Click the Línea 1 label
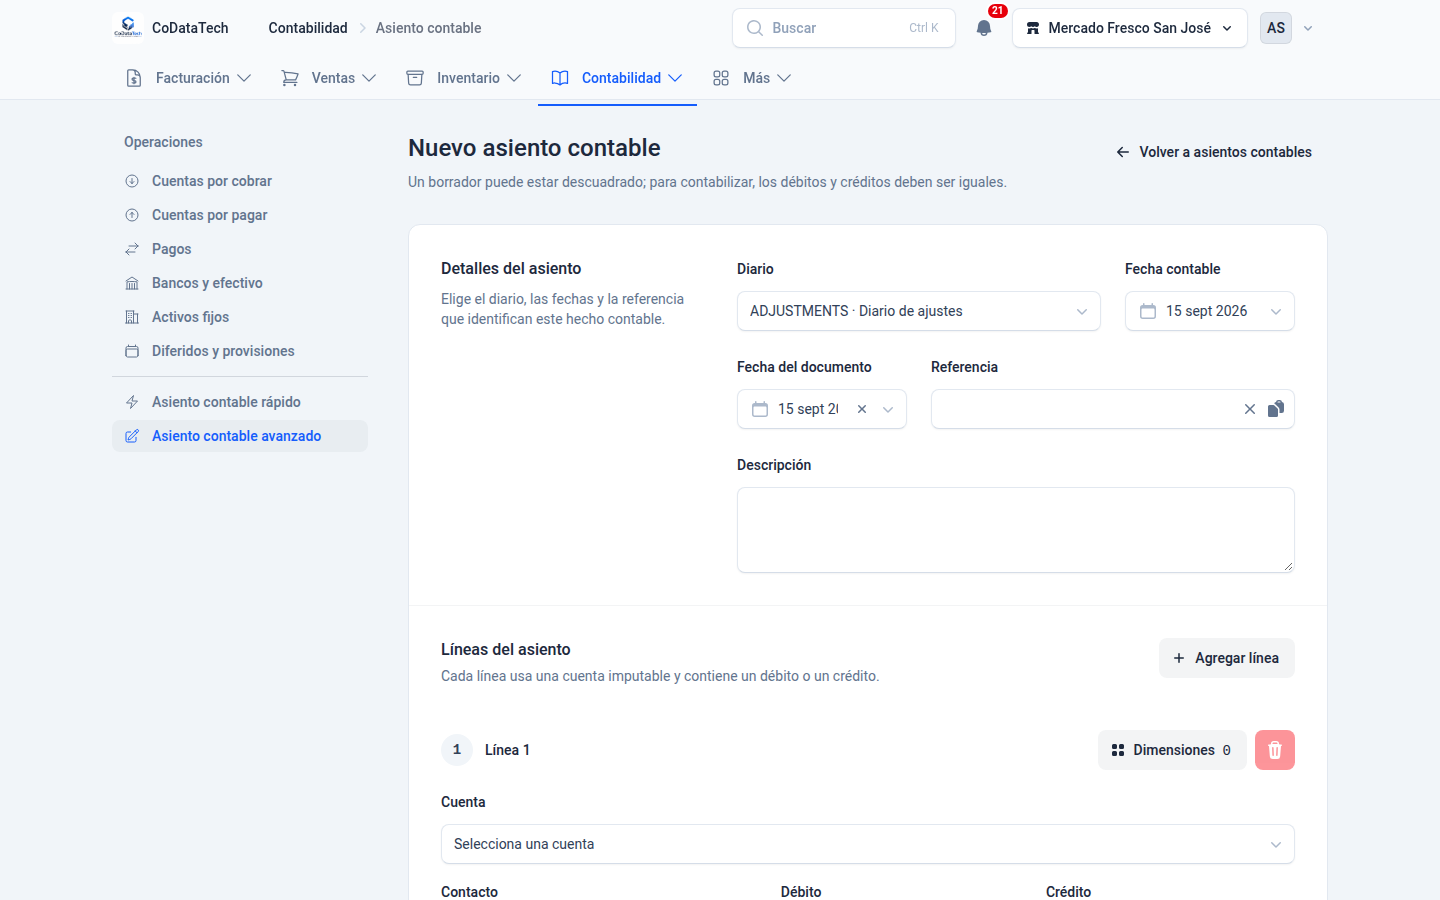 pyautogui.click(x=507, y=750)
